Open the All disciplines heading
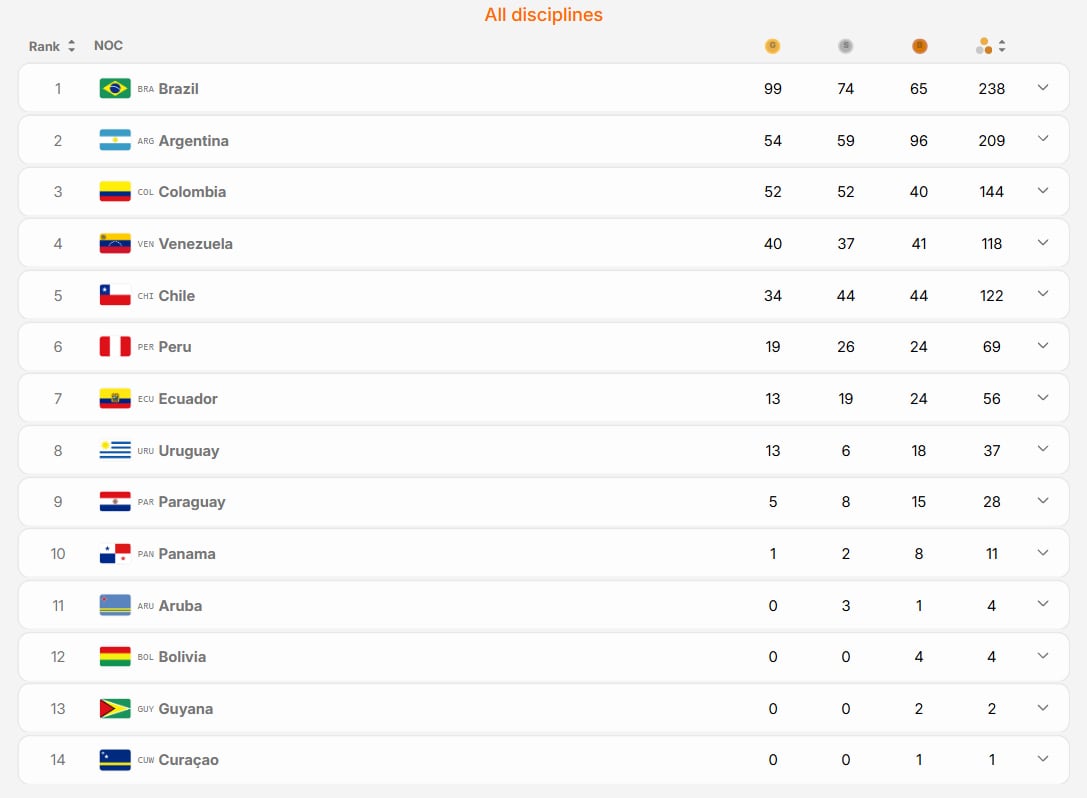 click(544, 15)
